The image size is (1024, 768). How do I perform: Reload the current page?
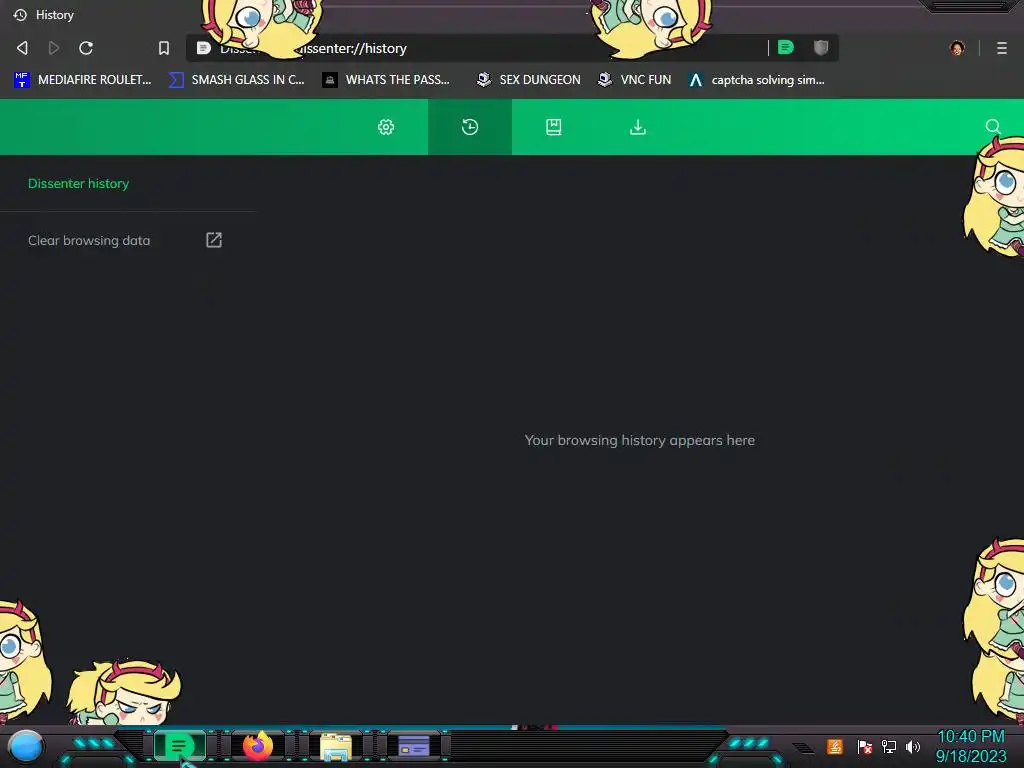[x=86, y=48]
